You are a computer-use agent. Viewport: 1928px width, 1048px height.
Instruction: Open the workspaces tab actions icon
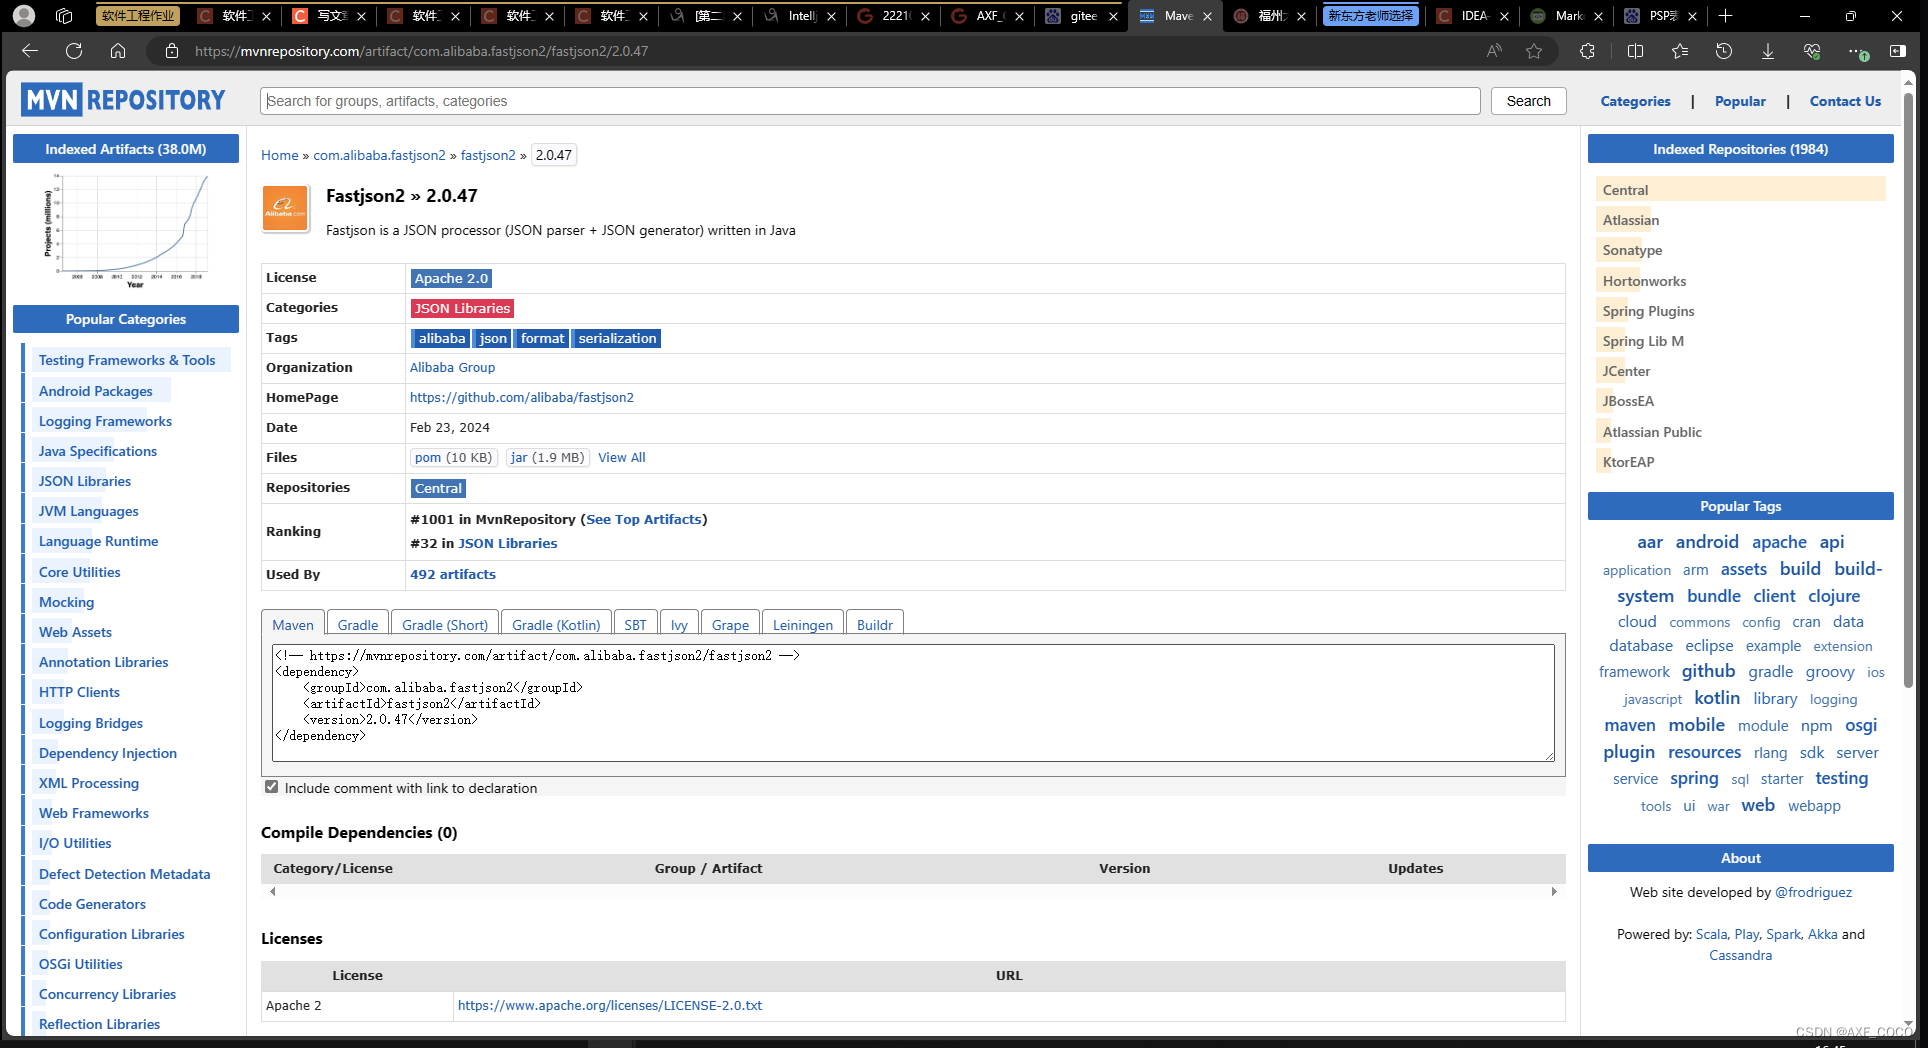click(x=65, y=15)
